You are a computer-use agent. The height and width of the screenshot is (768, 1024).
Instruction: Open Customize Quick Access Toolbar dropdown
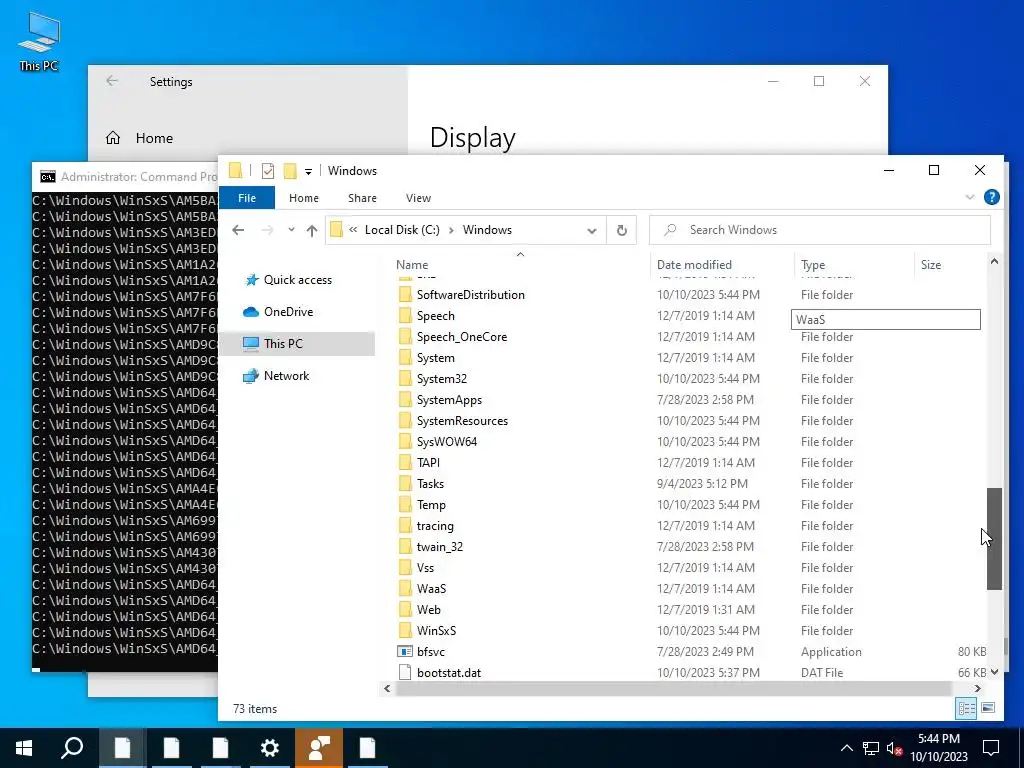click(308, 172)
